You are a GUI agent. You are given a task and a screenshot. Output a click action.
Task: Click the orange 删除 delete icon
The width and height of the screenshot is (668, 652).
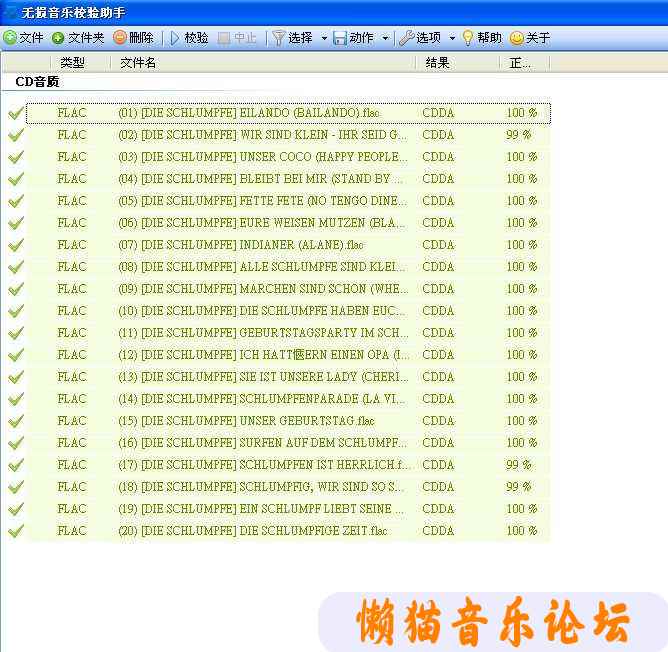click(120, 38)
